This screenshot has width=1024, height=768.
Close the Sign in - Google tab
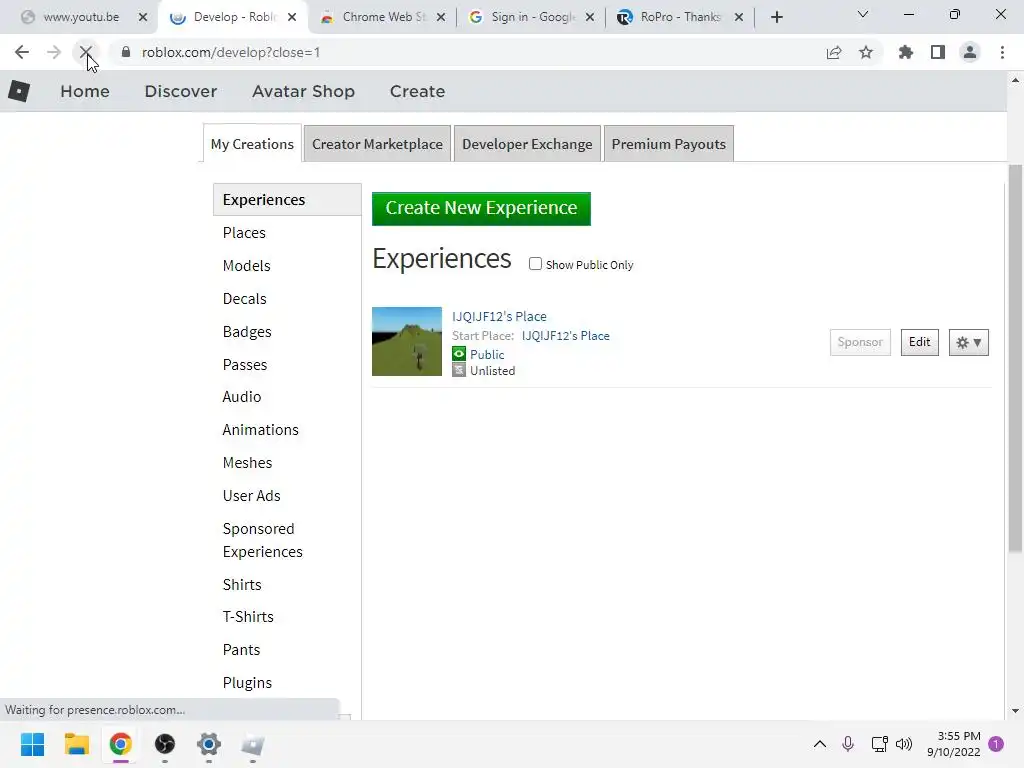[x=590, y=17]
